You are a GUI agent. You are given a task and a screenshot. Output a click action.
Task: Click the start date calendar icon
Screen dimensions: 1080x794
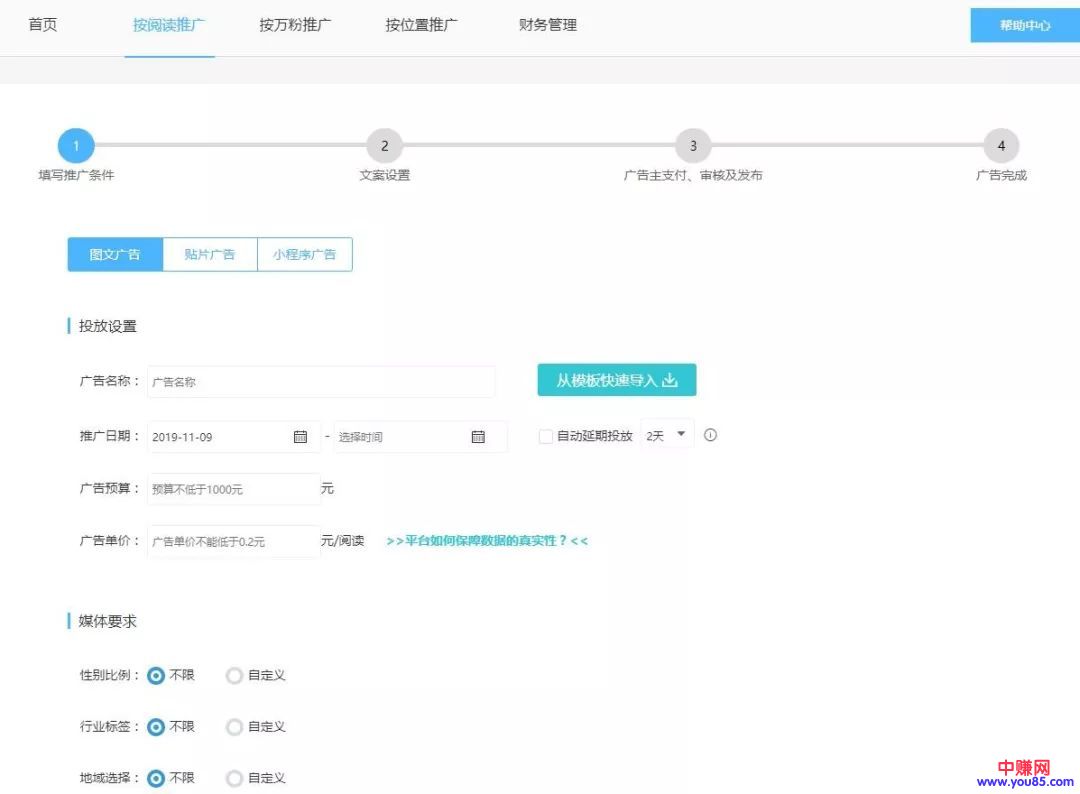tap(300, 437)
